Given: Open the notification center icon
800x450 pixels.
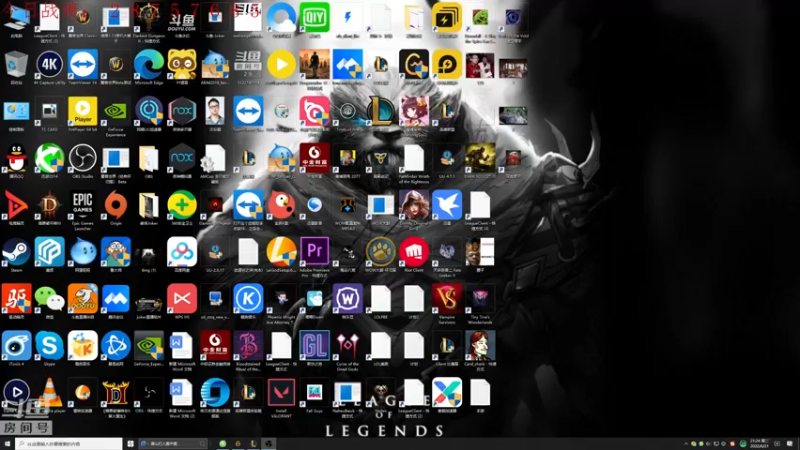Looking at the screenshot, I should pos(789,443).
